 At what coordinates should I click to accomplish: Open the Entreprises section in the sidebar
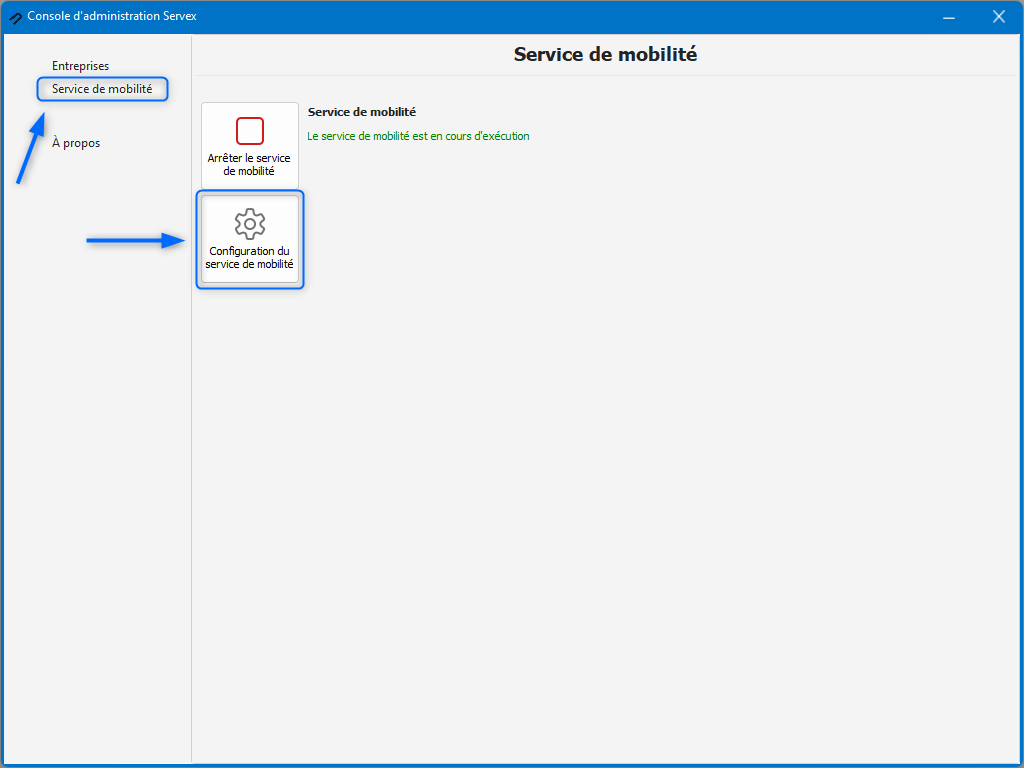[x=80, y=66]
